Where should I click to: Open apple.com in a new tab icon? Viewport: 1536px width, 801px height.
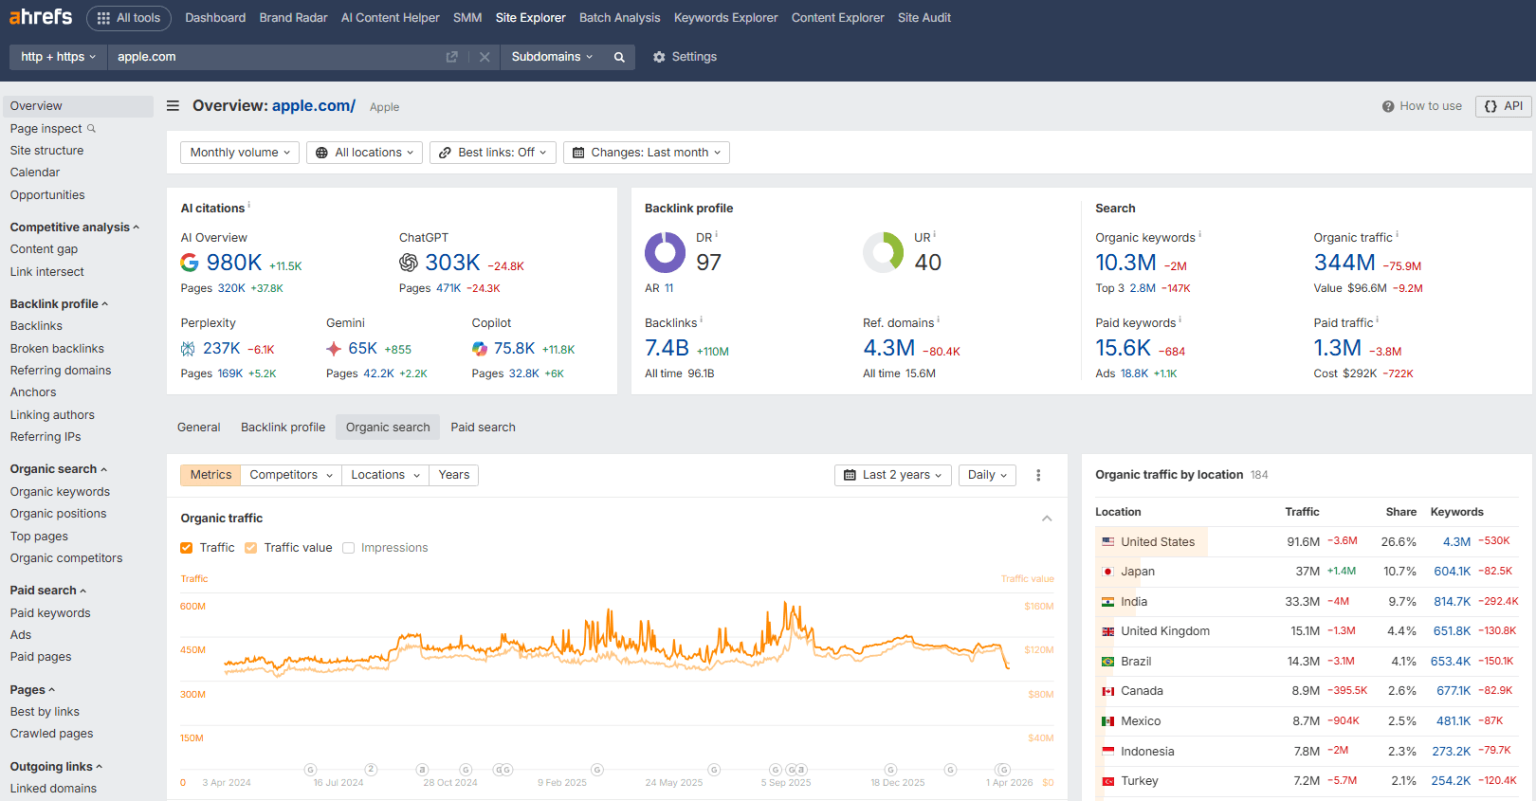[452, 57]
